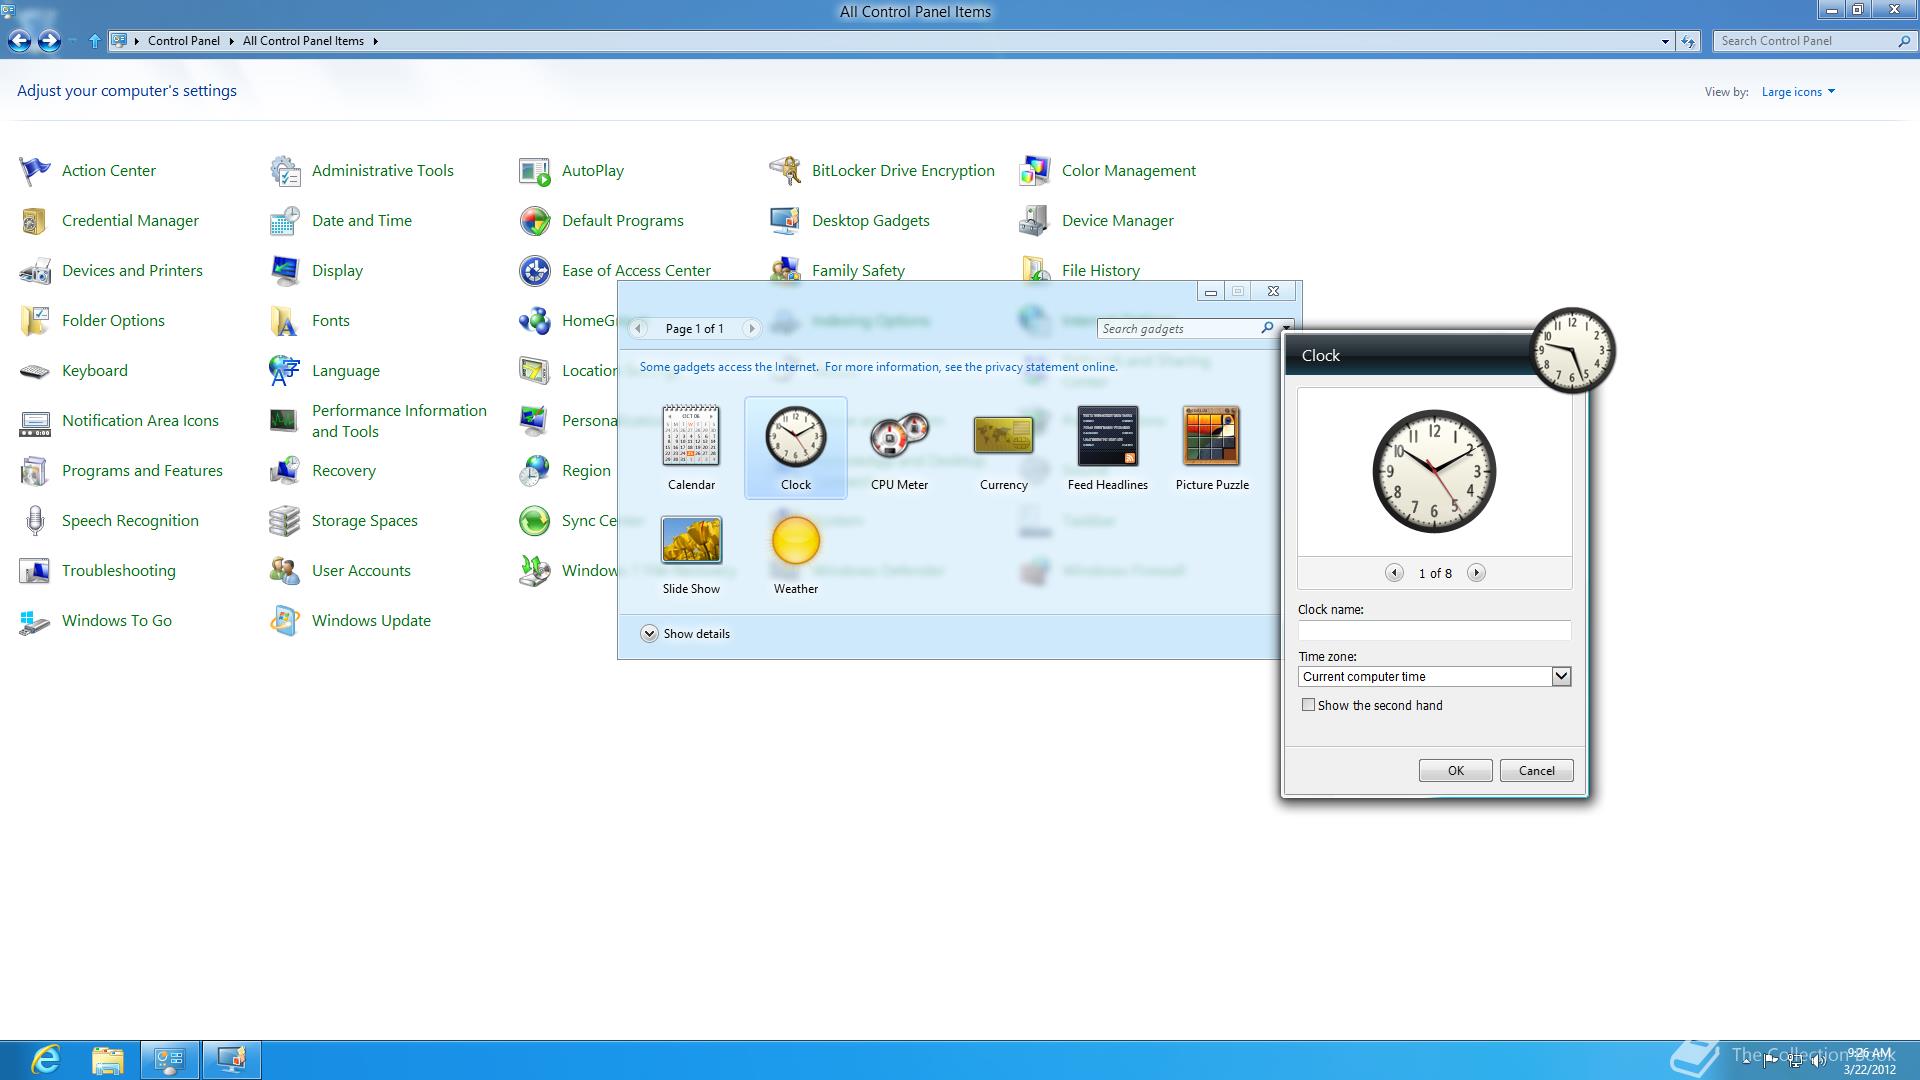The image size is (1920, 1080).
Task: Click OK in Clock settings
Action: (x=1455, y=771)
